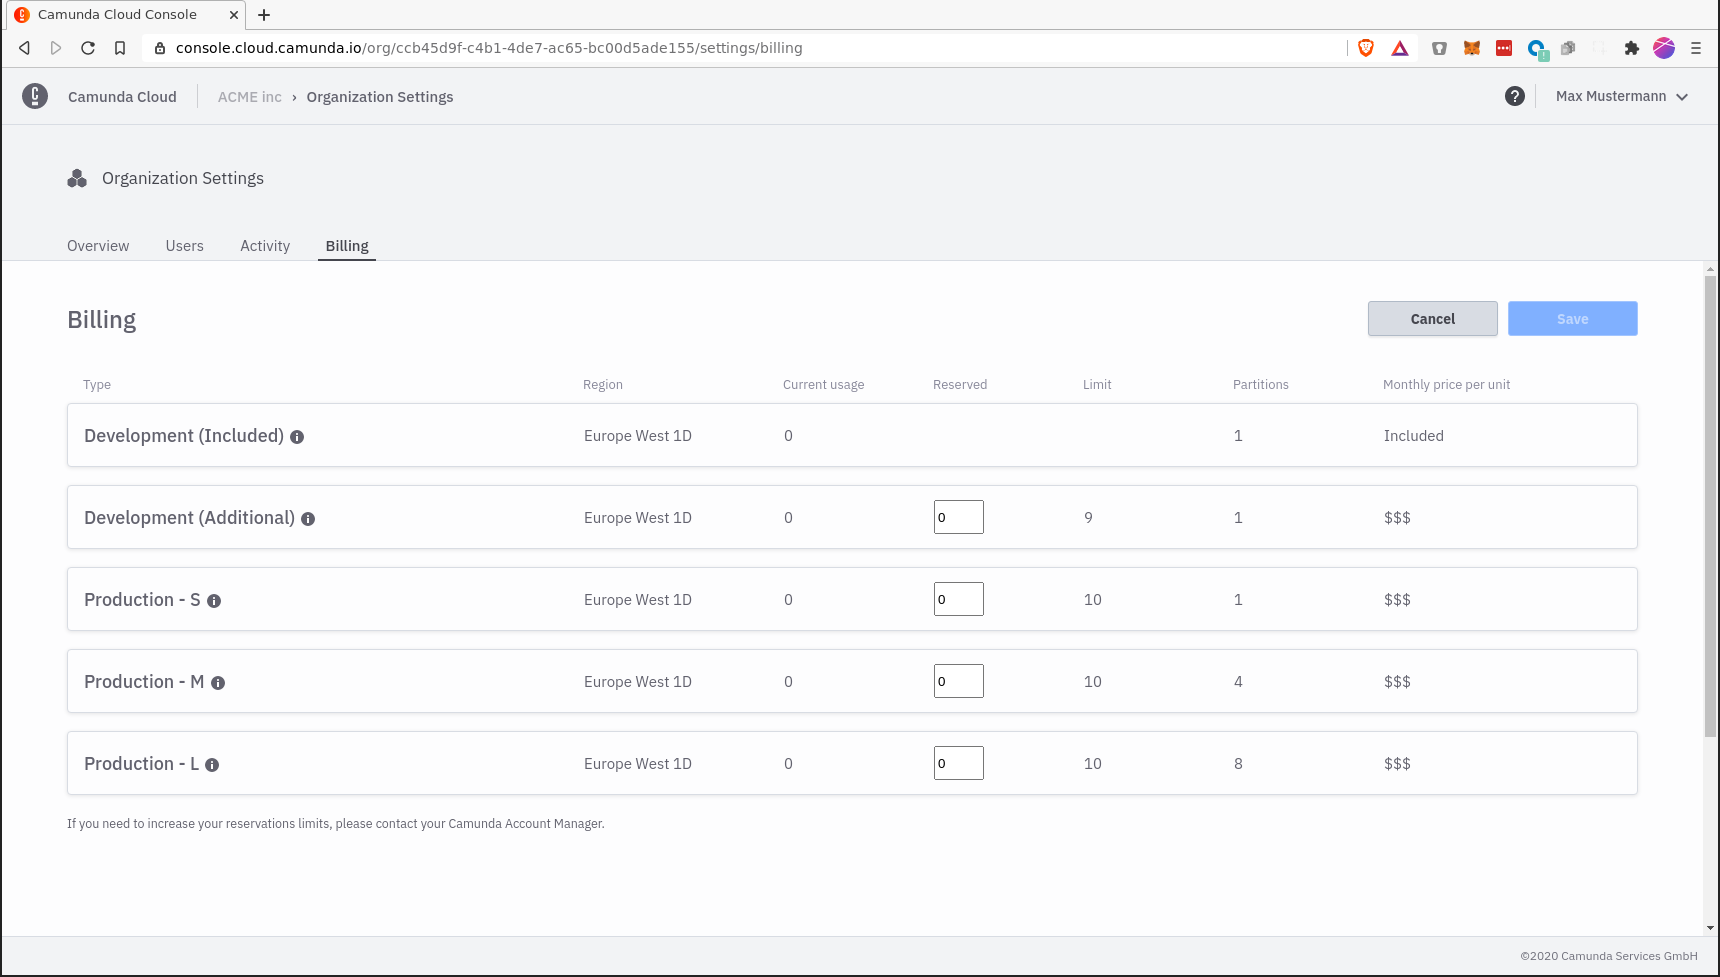Click the Development (Included) row label

tap(184, 436)
